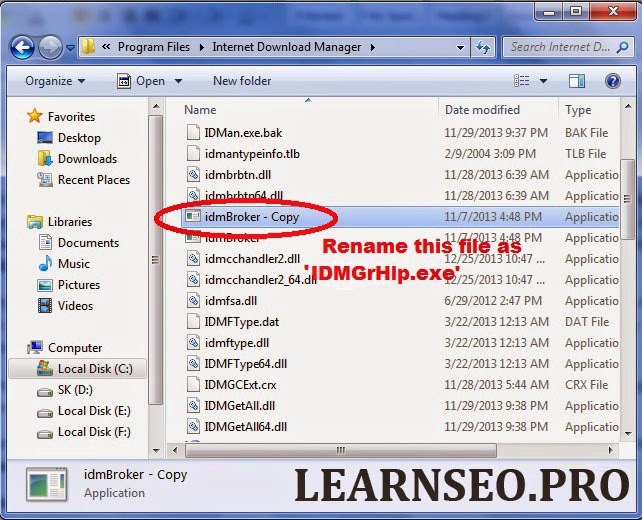Image resolution: width=642 pixels, height=520 pixels.
Task: Open the address bar history dropdown
Action: (x=461, y=47)
